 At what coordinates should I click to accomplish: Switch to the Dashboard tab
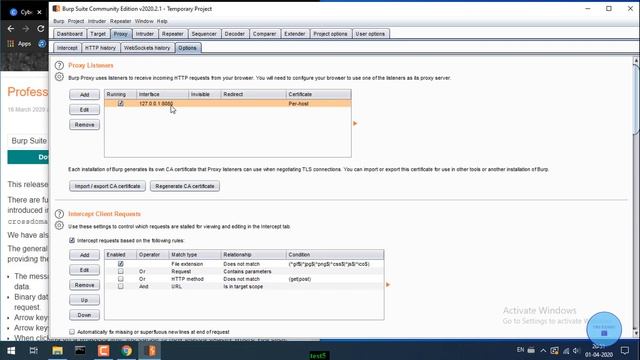click(69, 34)
